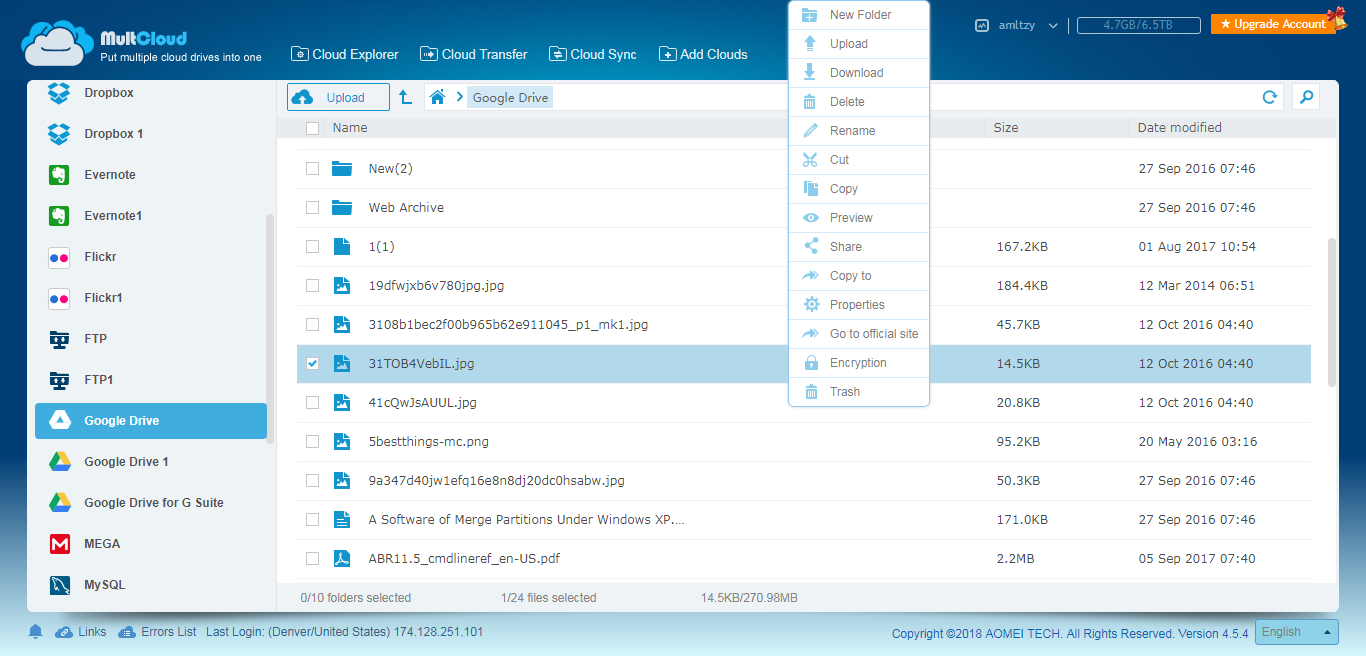Screen dimensions: 1366x657
Task: Click the refresh icon in the path bar
Action: click(1270, 97)
